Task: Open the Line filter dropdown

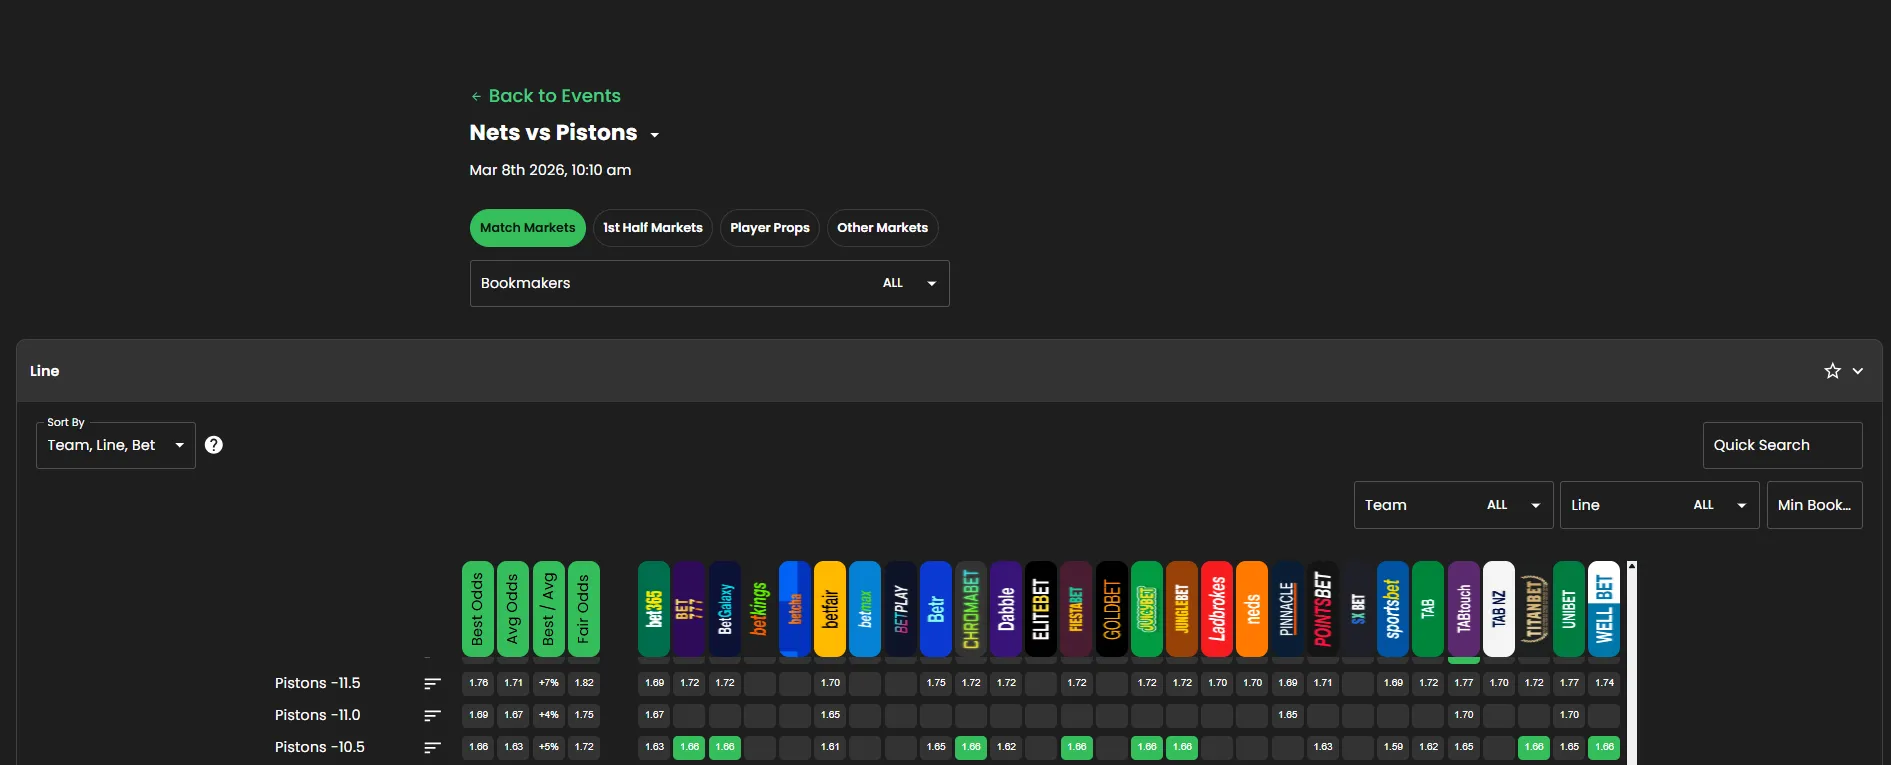Action: 1660,505
